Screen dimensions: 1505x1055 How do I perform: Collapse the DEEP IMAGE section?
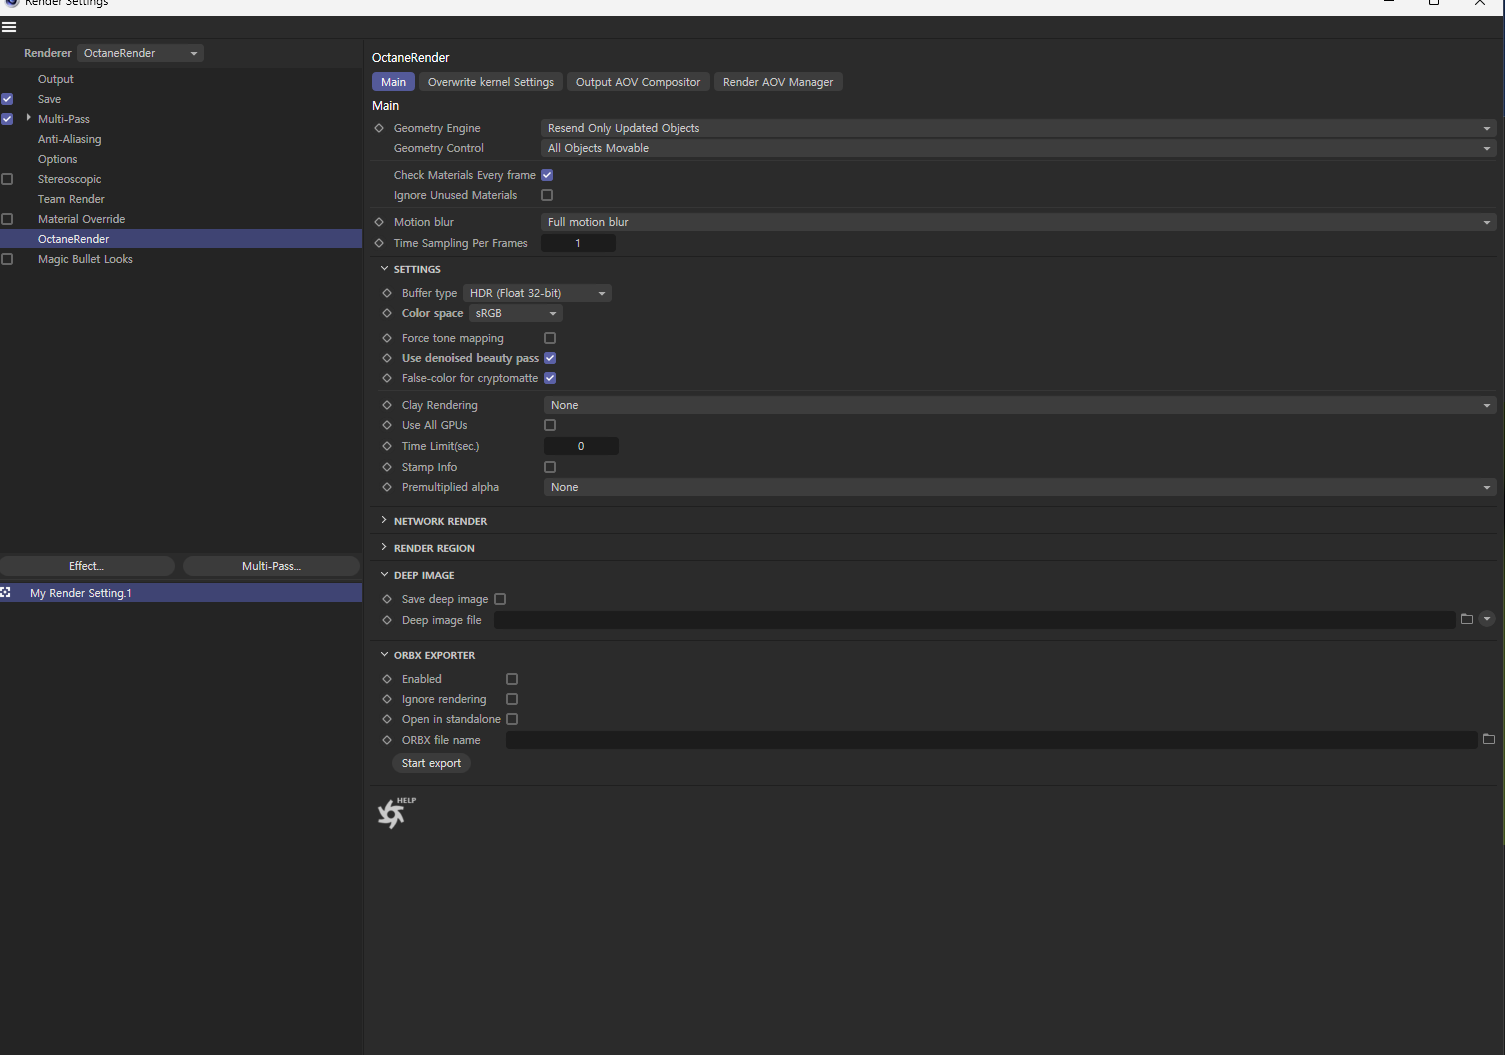[x=384, y=575]
